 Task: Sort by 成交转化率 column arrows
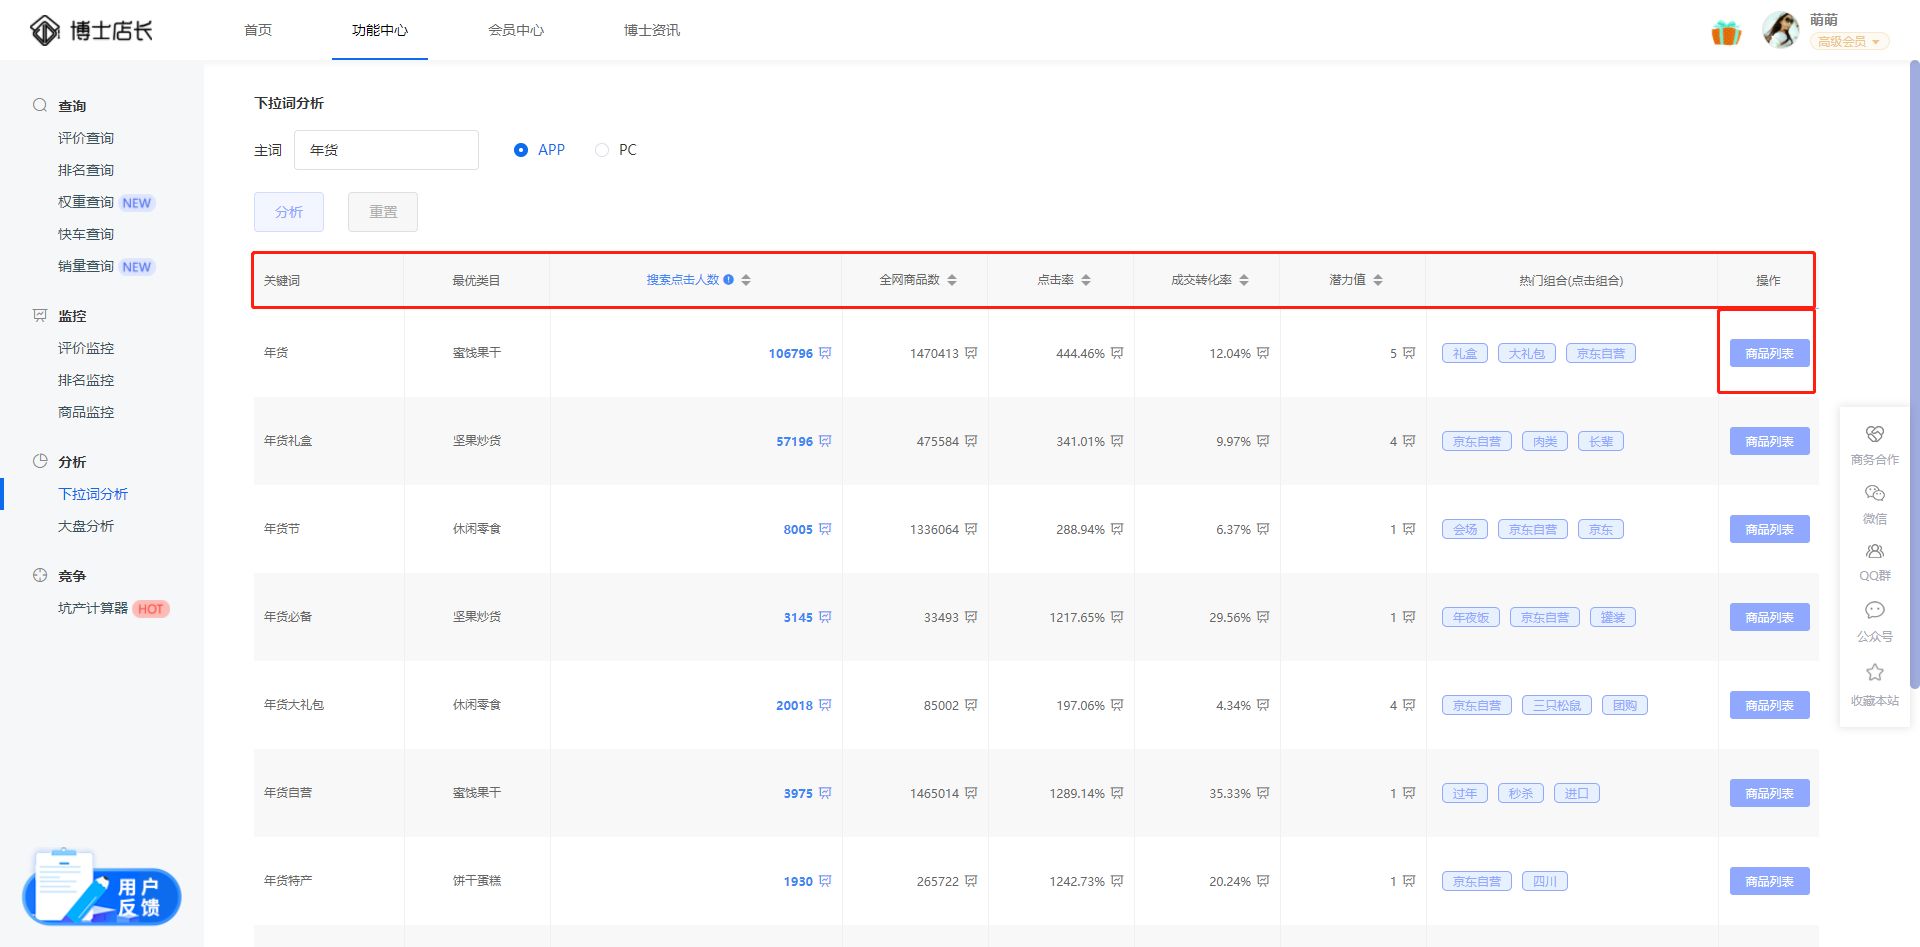[x=1244, y=280]
